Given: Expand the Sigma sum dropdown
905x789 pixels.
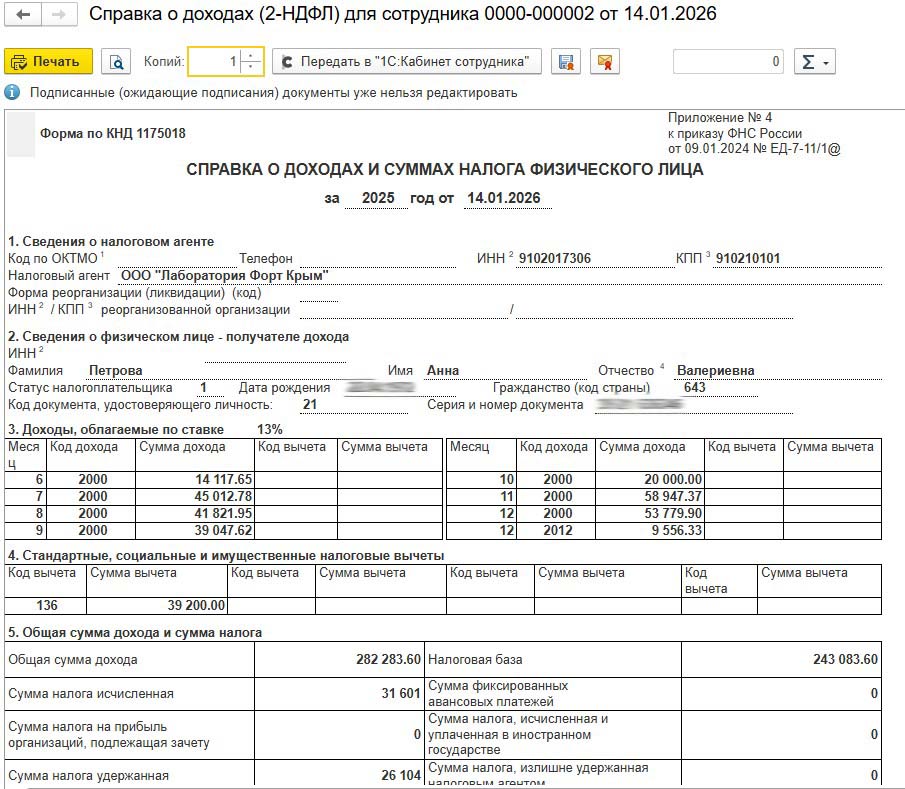Looking at the screenshot, I should coord(814,62).
